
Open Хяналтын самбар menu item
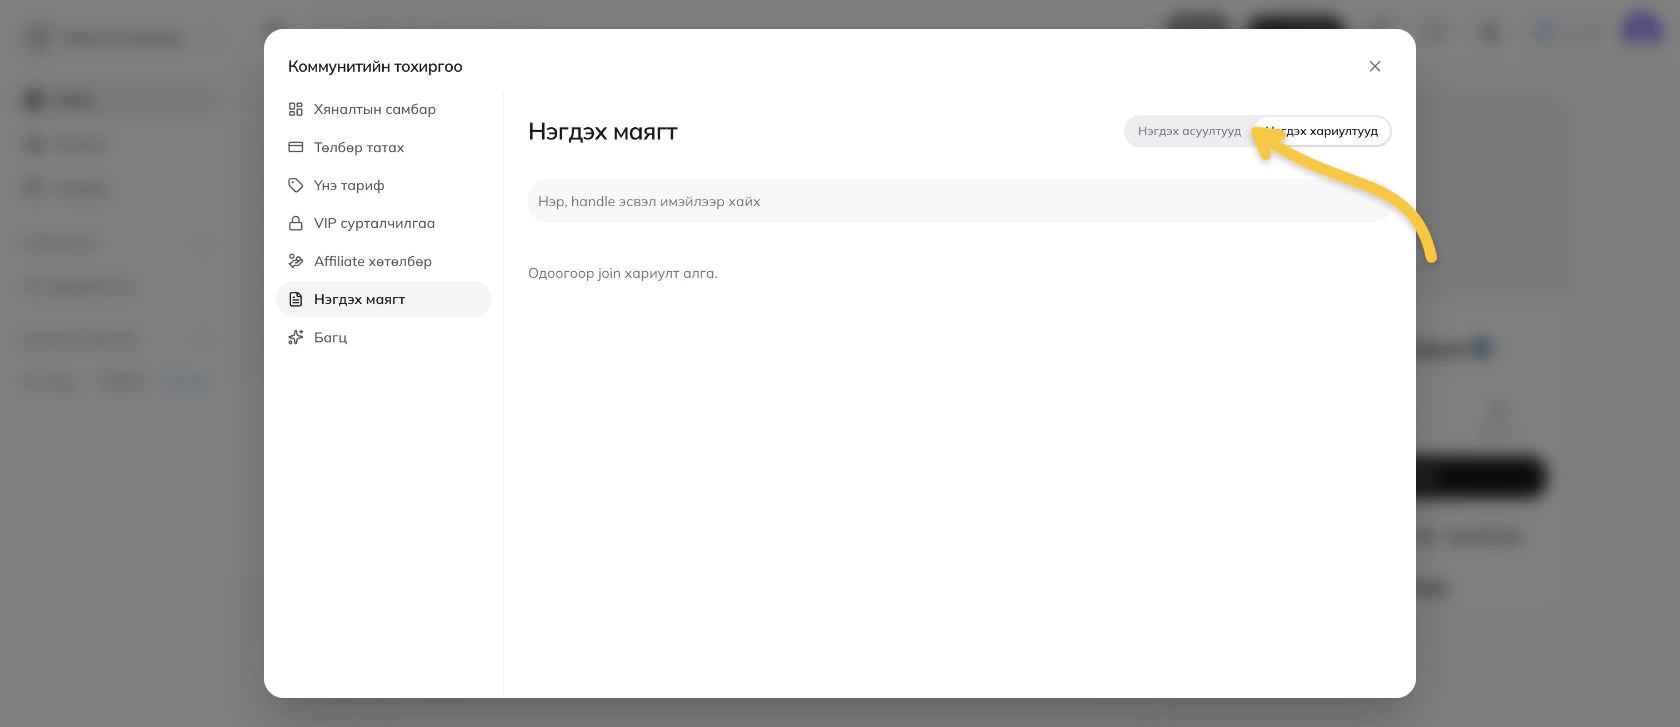pyautogui.click(x=384, y=109)
